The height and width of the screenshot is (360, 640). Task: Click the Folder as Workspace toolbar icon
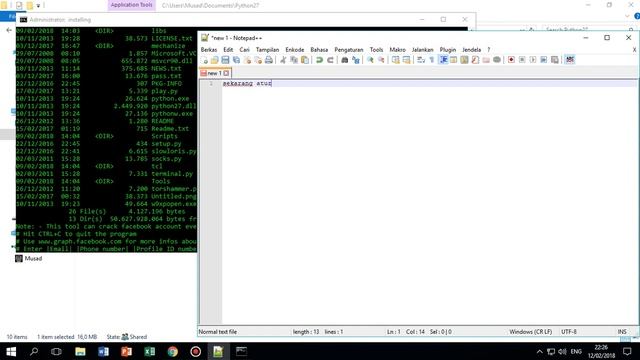click(486, 60)
